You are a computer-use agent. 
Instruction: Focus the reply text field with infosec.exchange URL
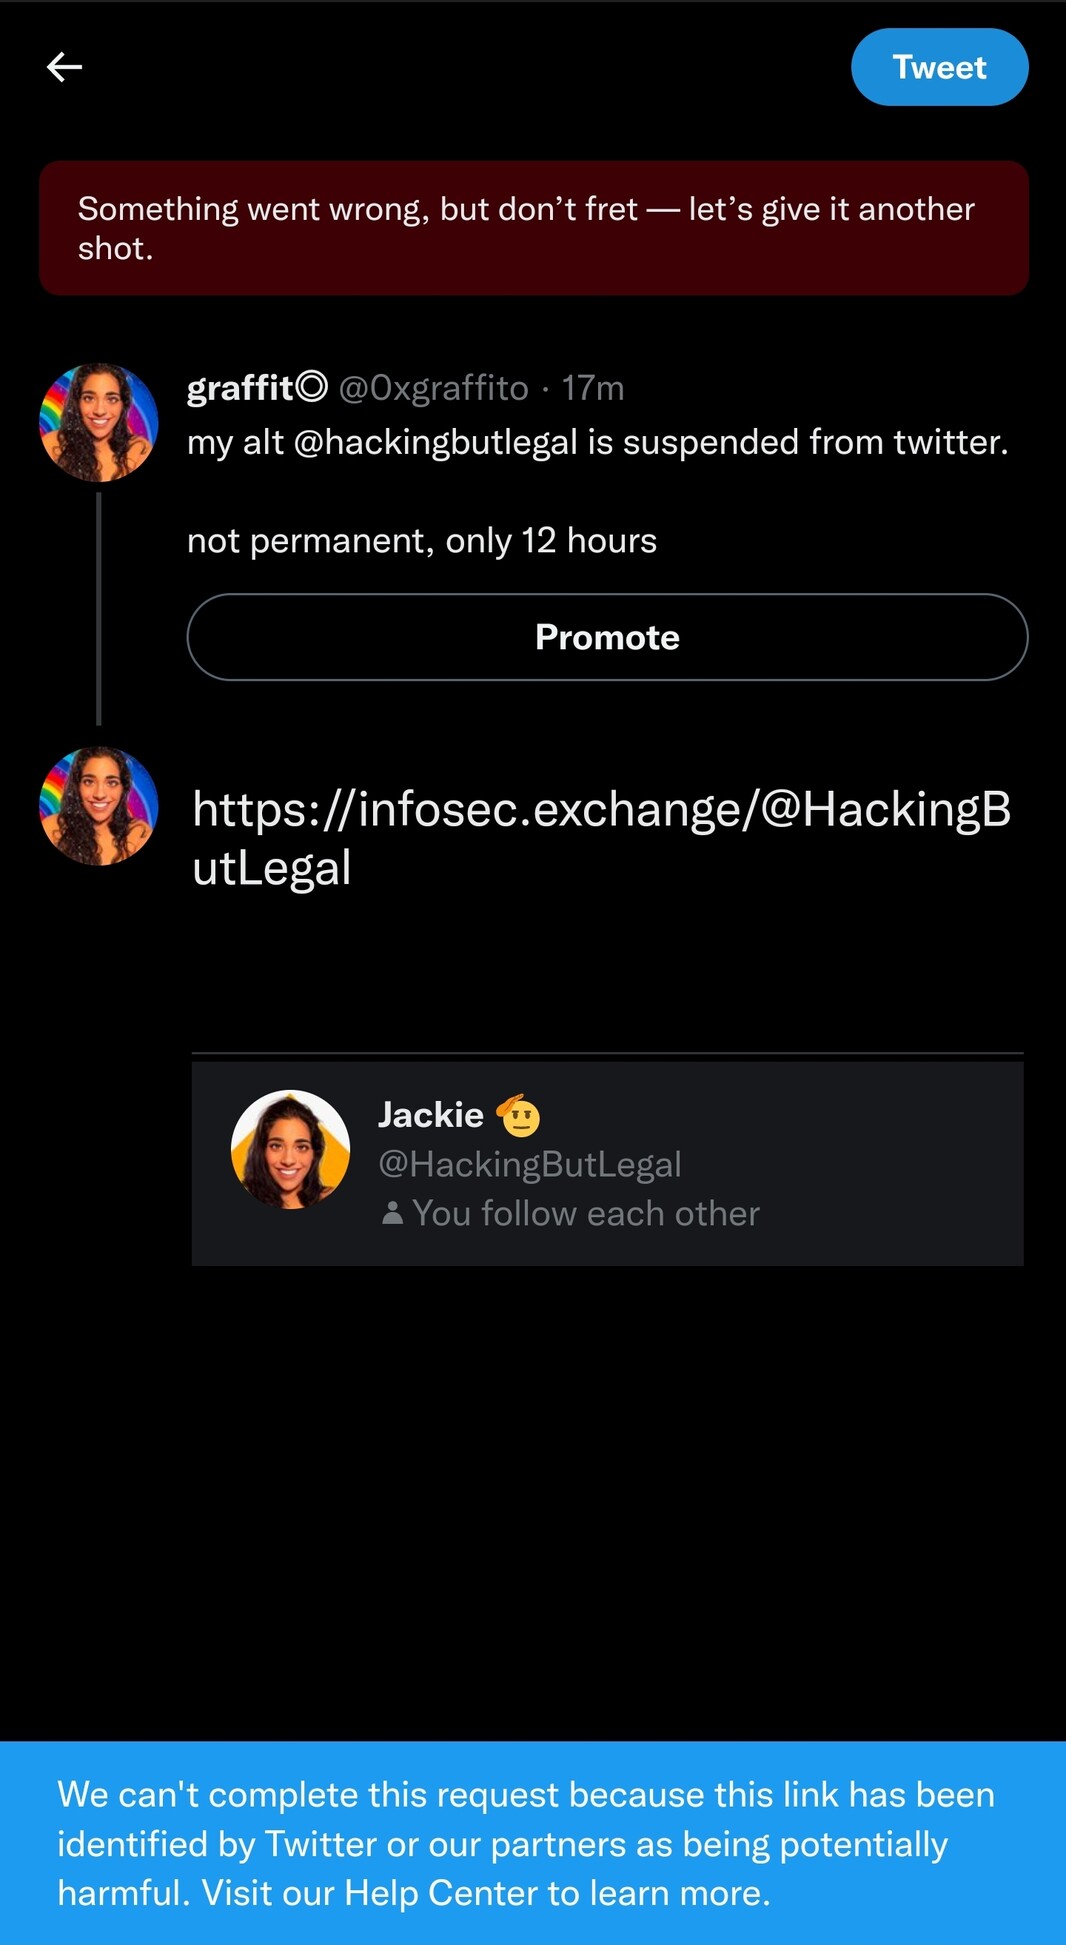601,837
